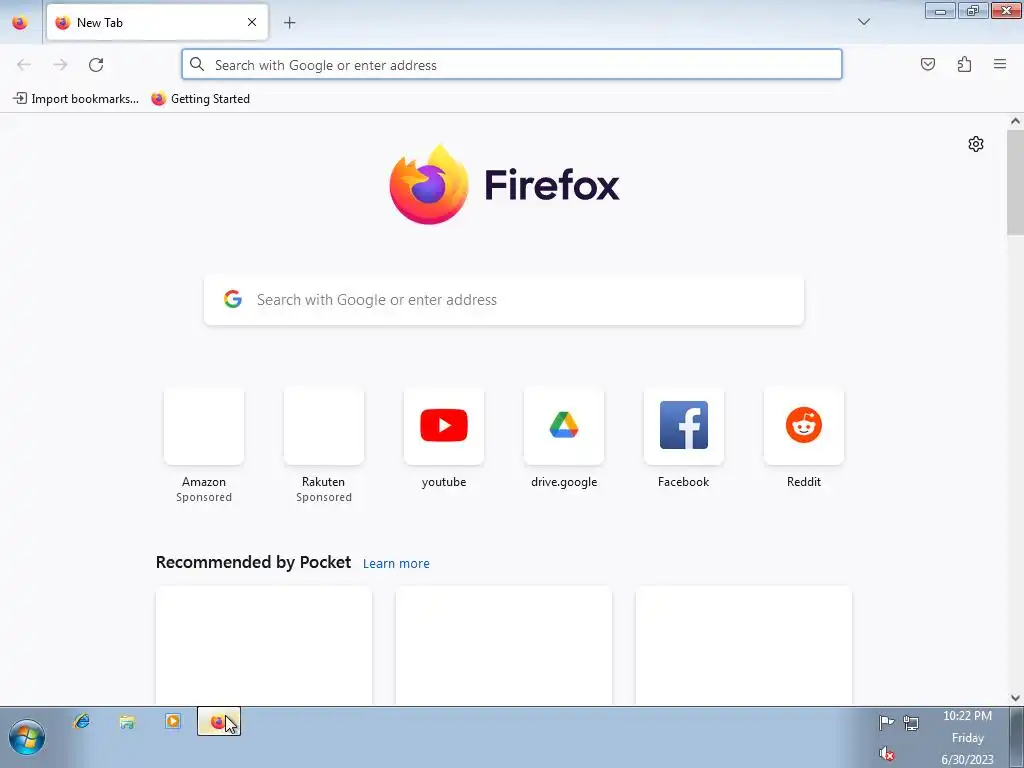Open the Extensions puzzle icon
Screen dimensions: 1024x768
pyautogui.click(x=964, y=64)
